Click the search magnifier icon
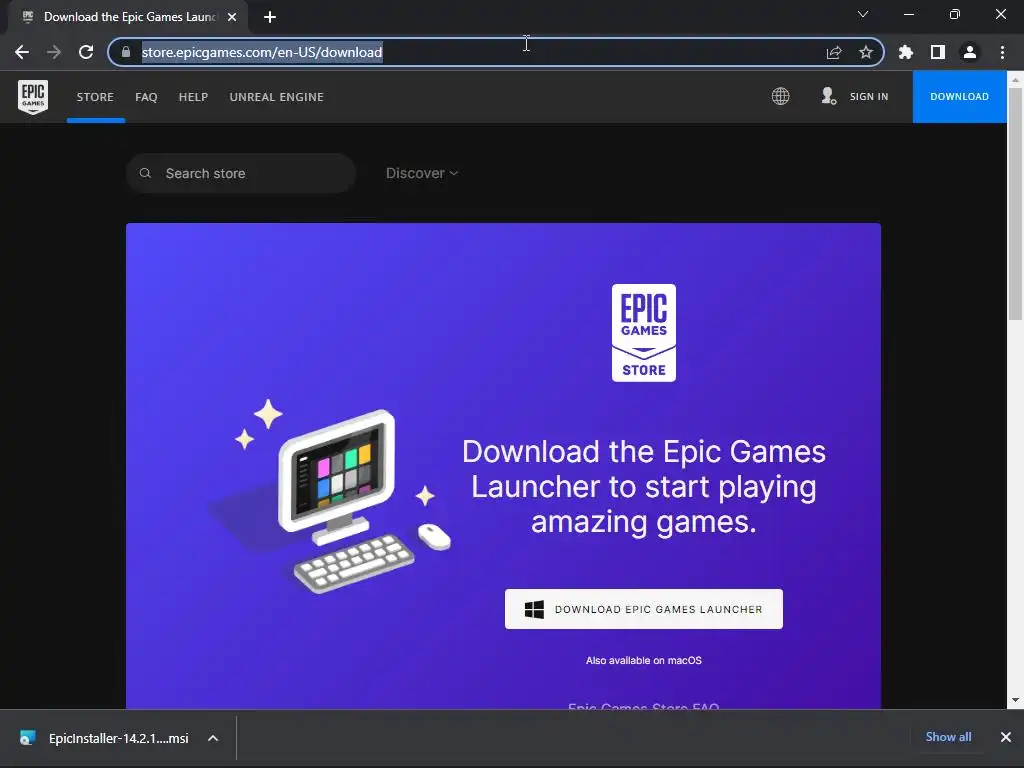1024x768 pixels. tap(146, 173)
